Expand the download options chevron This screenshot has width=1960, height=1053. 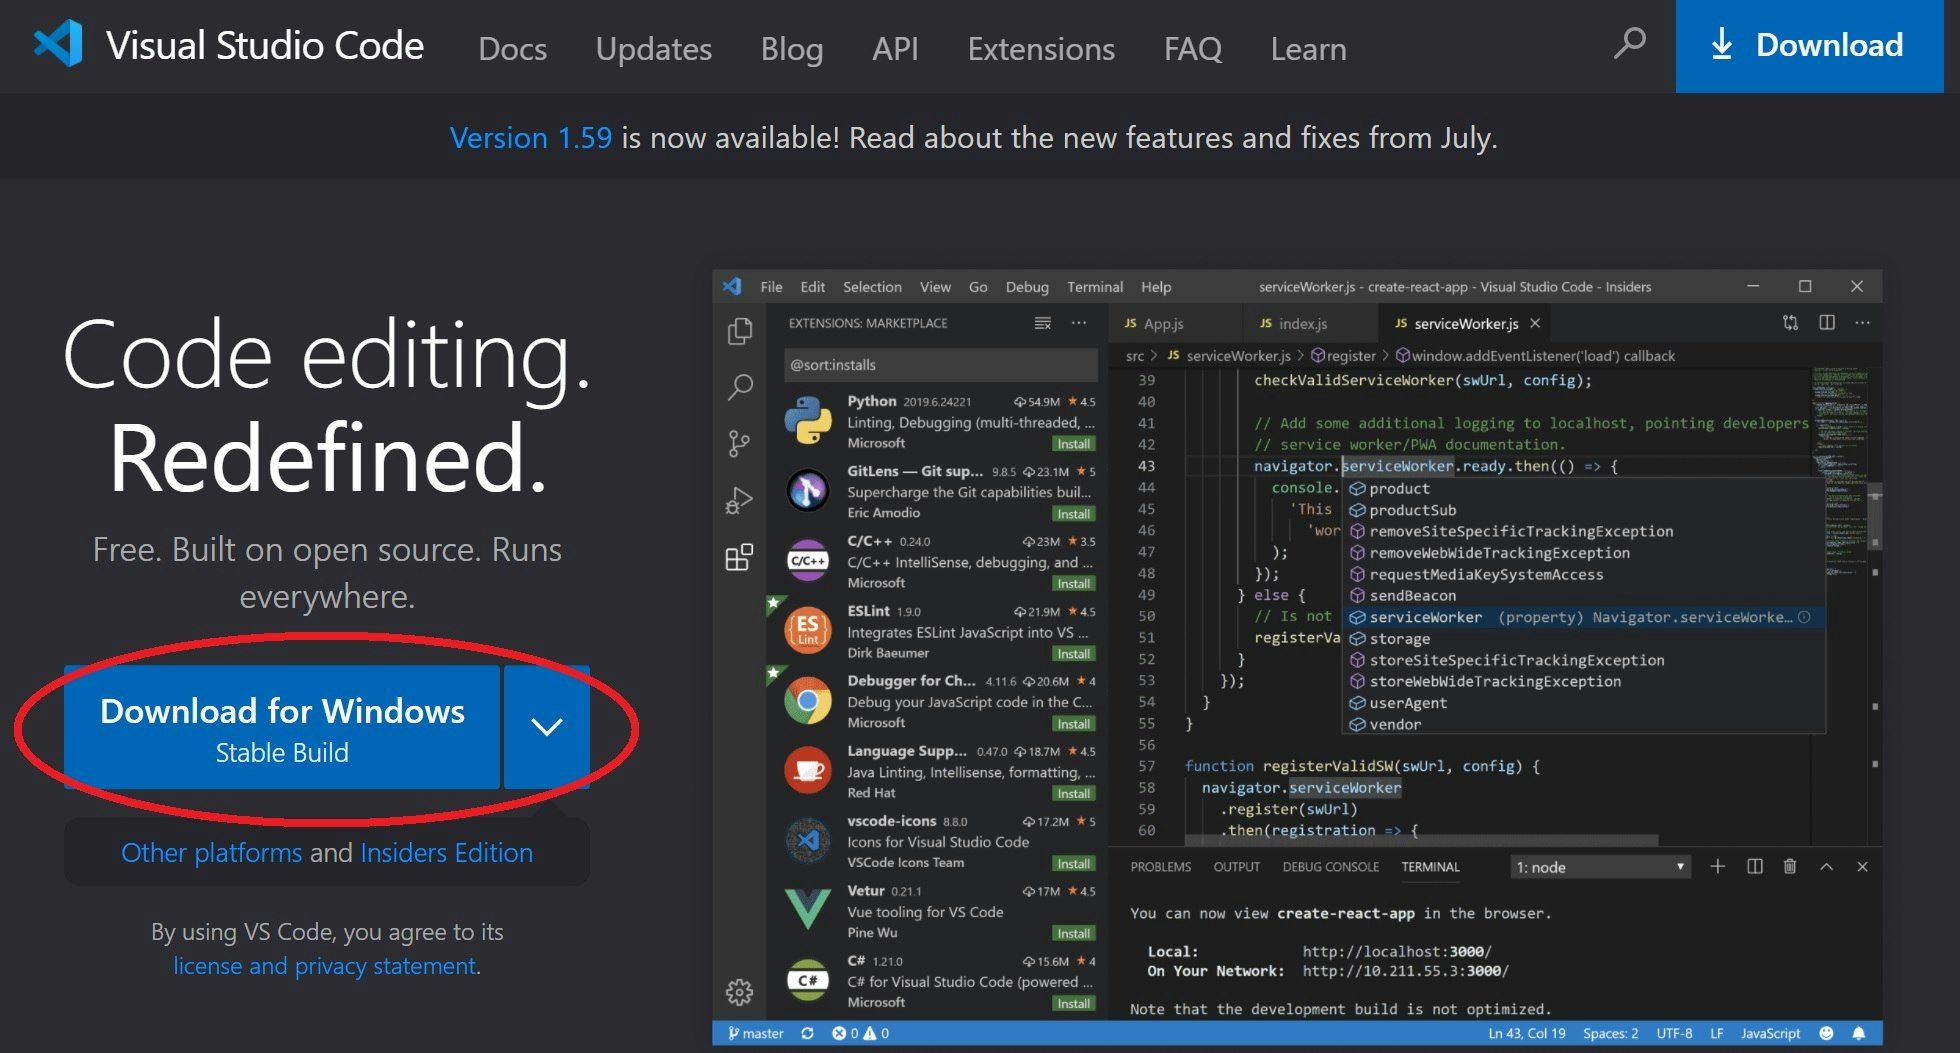click(x=546, y=727)
